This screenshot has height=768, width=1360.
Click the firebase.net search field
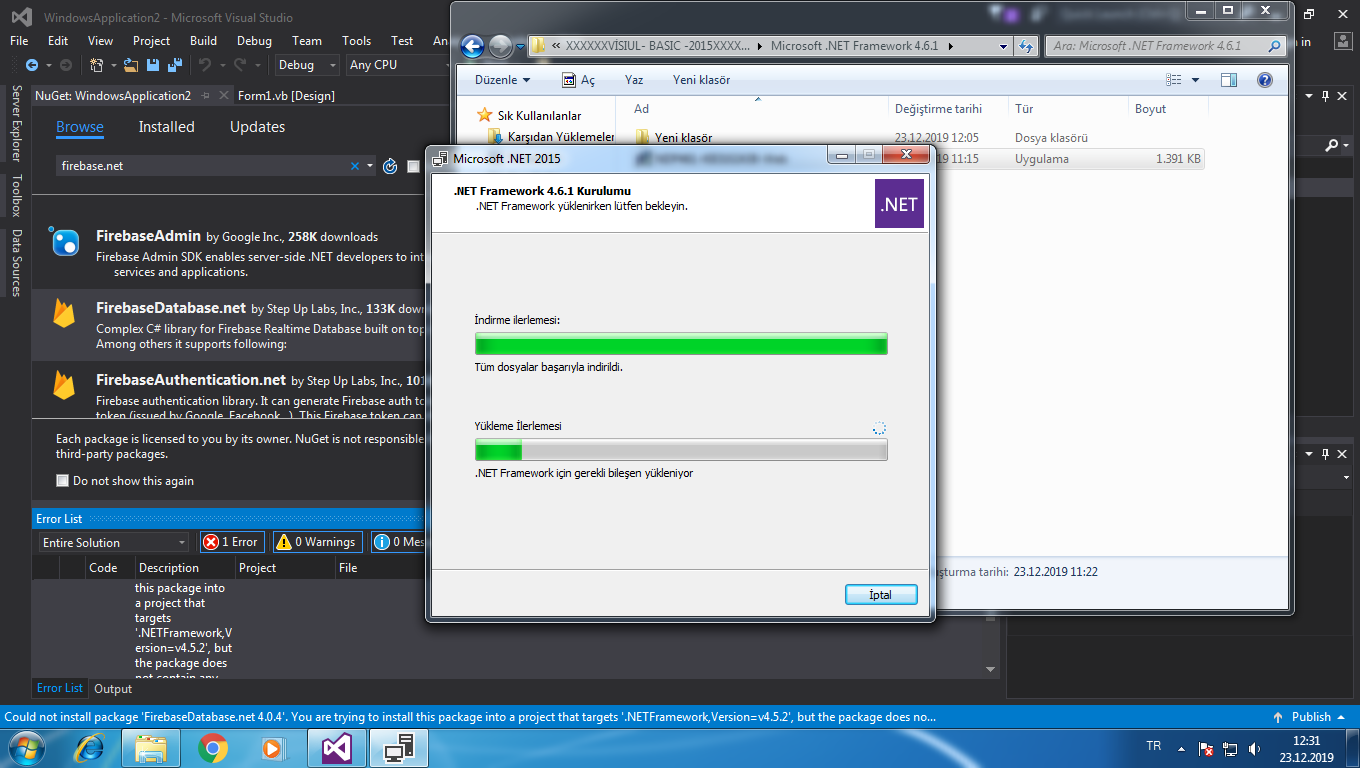tap(200, 166)
